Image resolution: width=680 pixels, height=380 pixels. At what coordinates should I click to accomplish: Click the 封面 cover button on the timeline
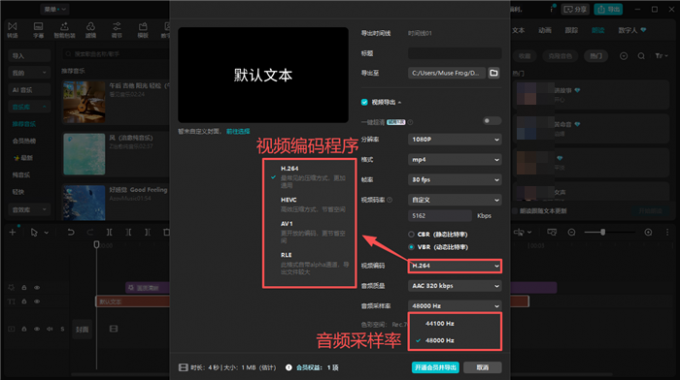coord(82,329)
